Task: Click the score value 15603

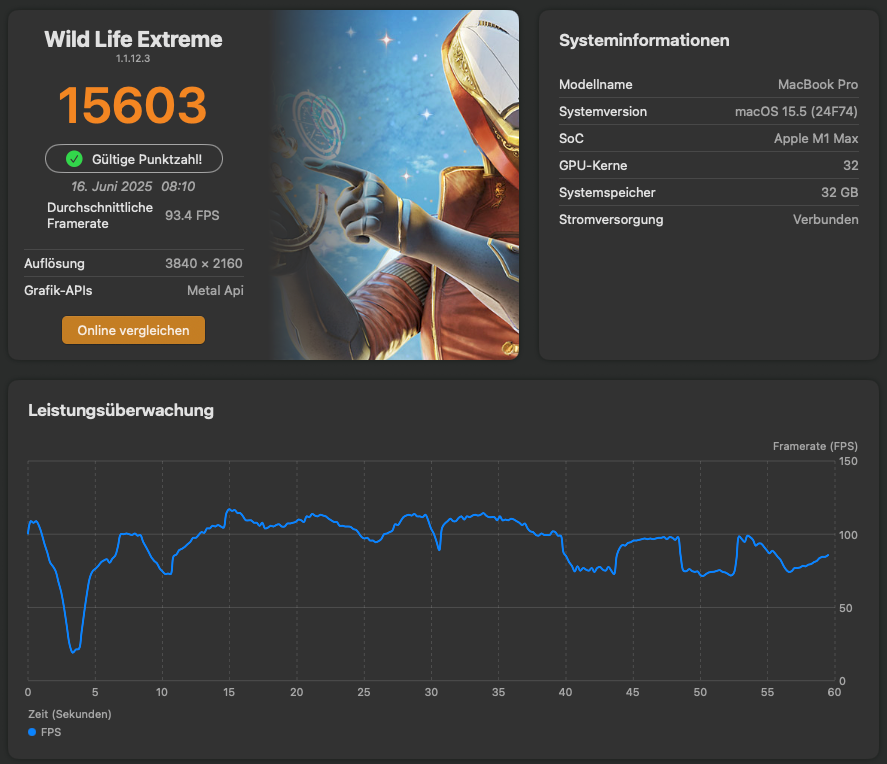Action: pyautogui.click(x=133, y=105)
